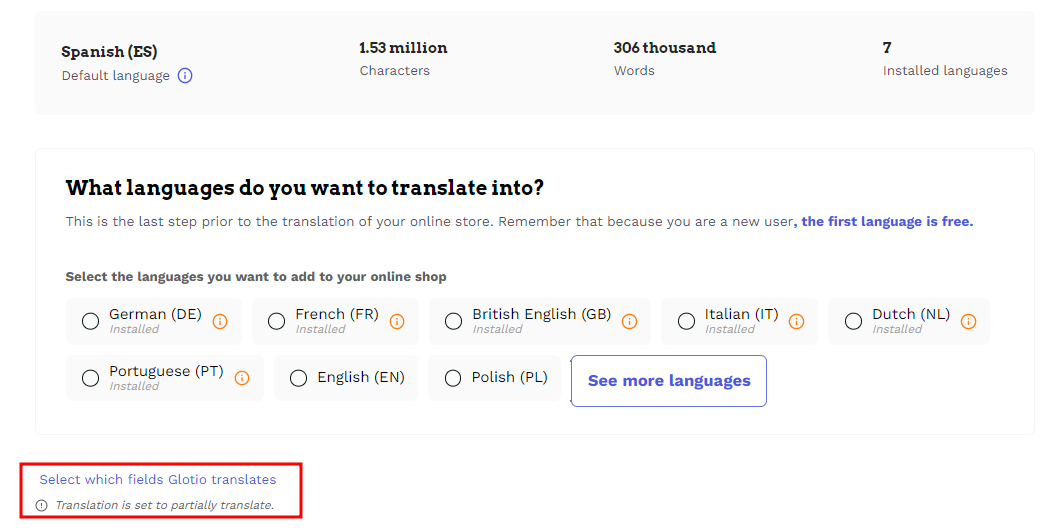Select the Italian (IT) radio button

686,322
